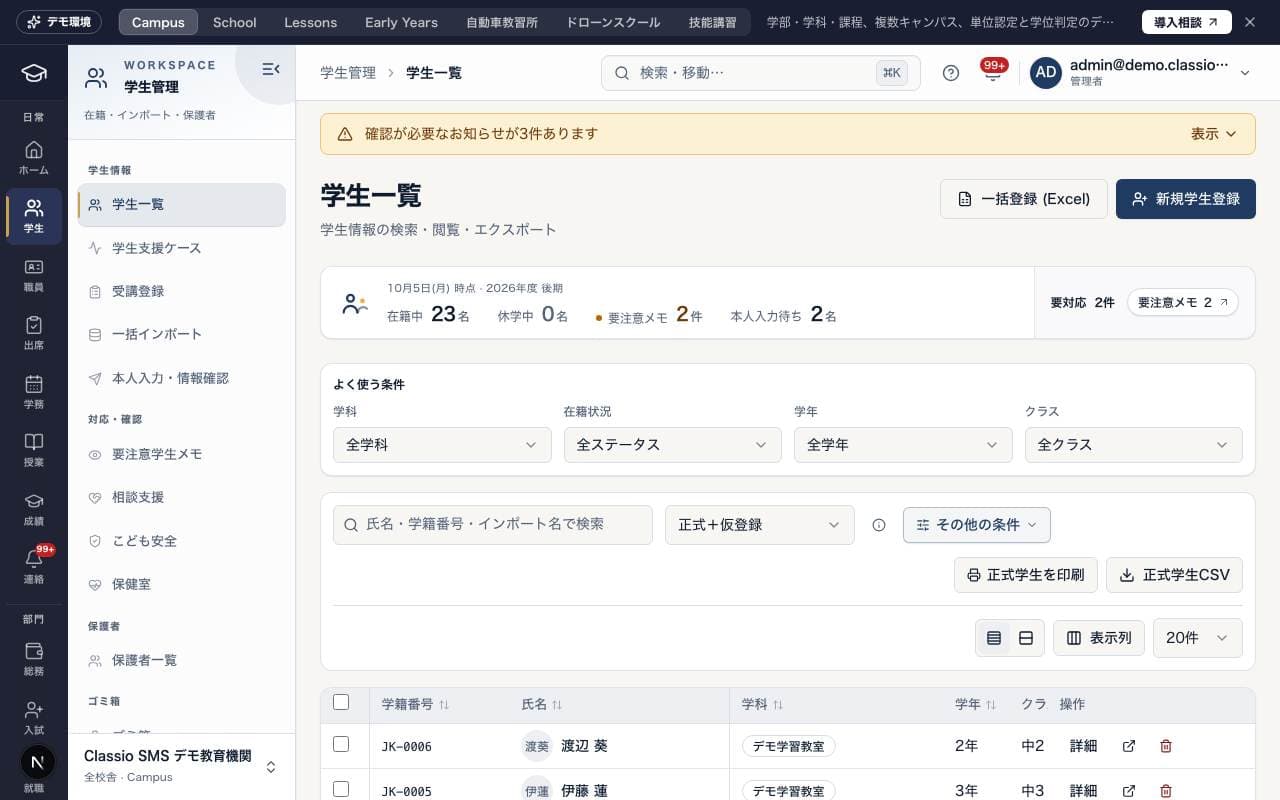Switch to the Lessons tab

(x=311, y=22)
